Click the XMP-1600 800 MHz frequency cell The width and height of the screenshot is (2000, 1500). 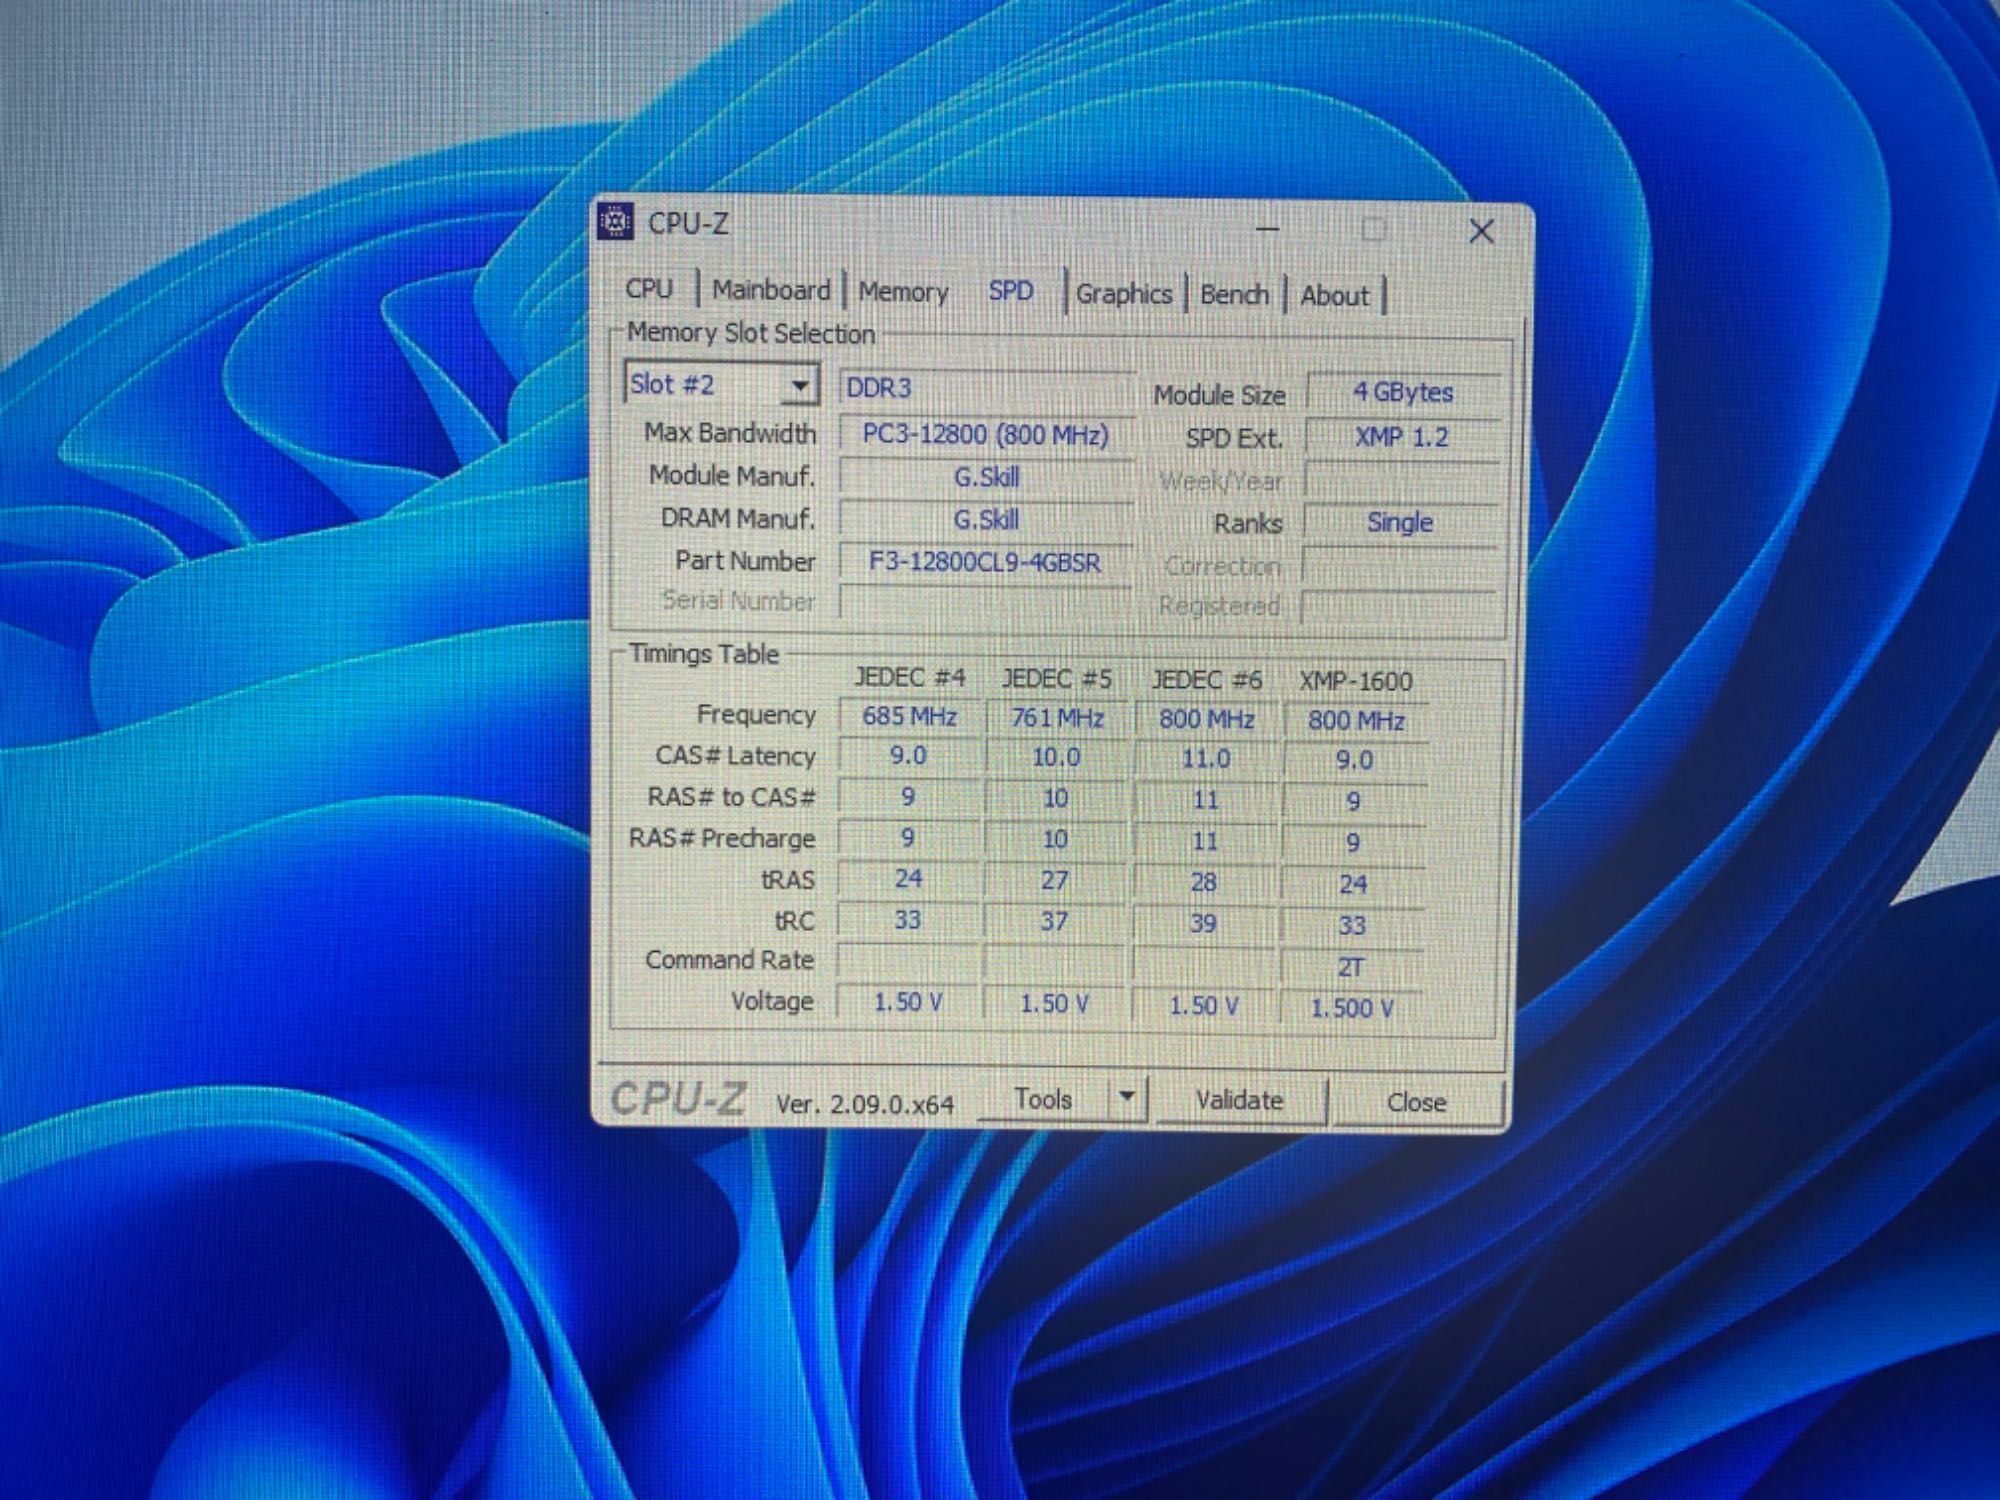pyautogui.click(x=1356, y=721)
